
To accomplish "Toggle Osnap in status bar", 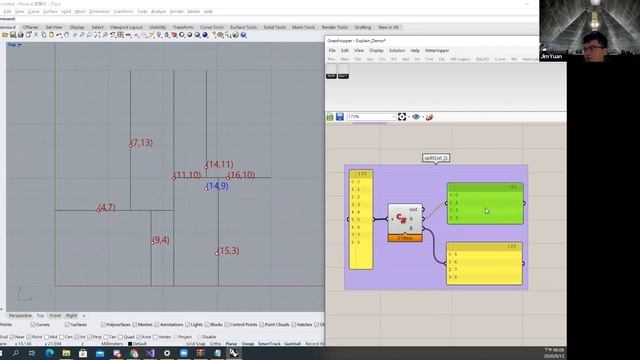I will [x=247, y=344].
